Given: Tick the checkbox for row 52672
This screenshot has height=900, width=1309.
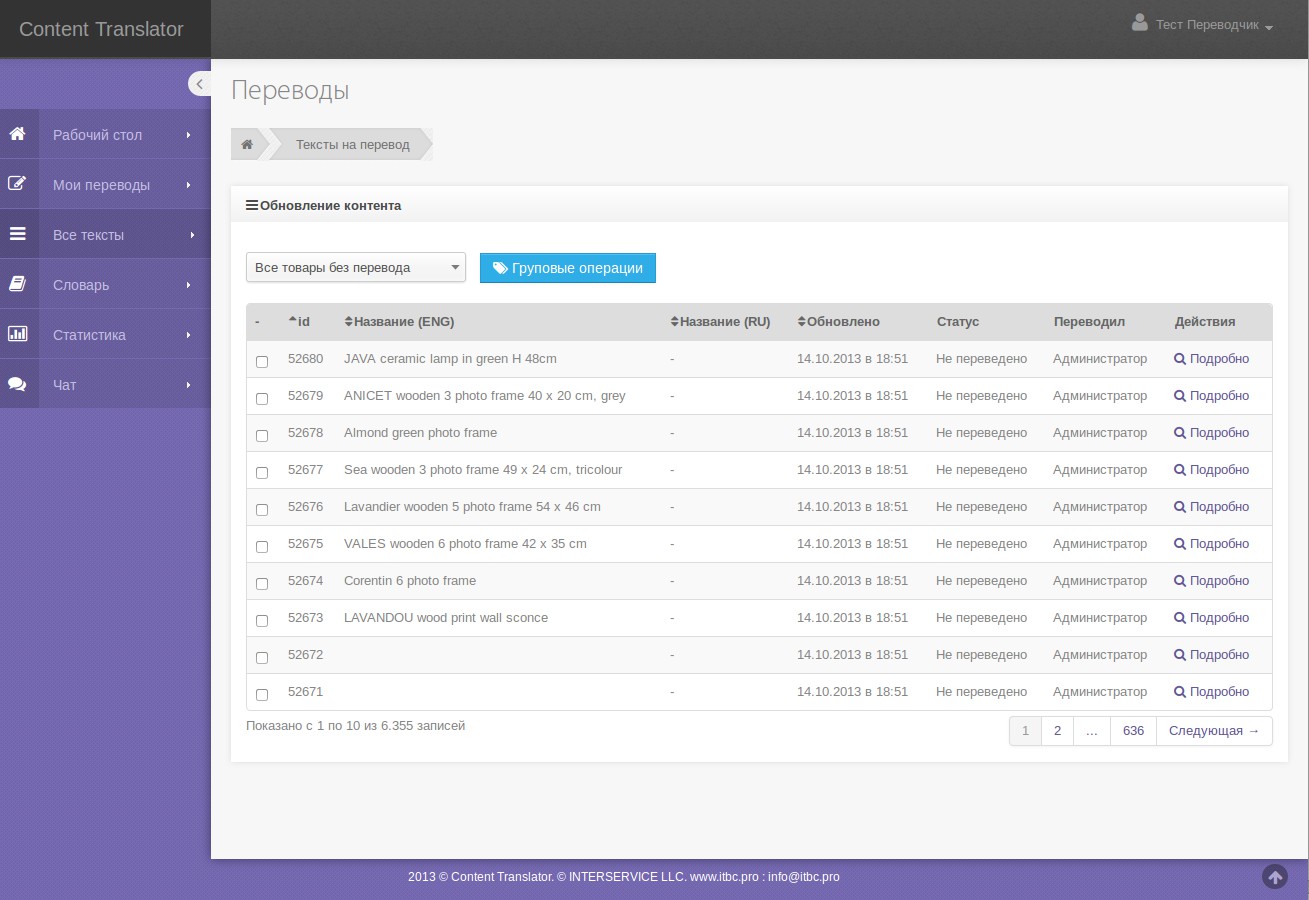Looking at the screenshot, I should click(x=262, y=657).
